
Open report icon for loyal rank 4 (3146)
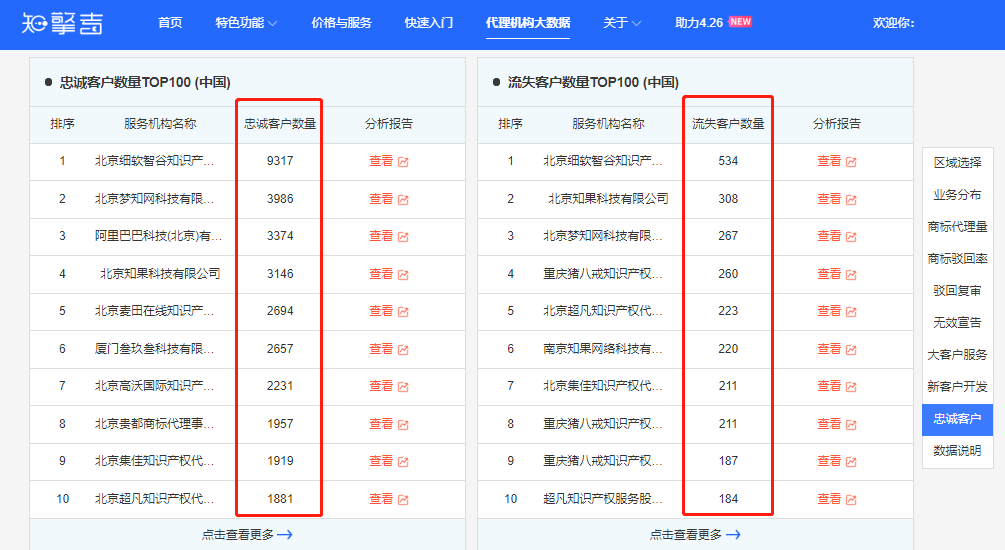pos(403,274)
